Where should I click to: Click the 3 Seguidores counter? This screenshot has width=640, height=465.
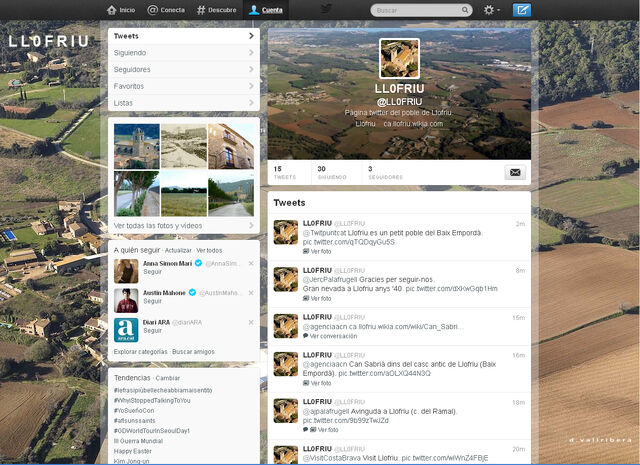tap(385, 173)
